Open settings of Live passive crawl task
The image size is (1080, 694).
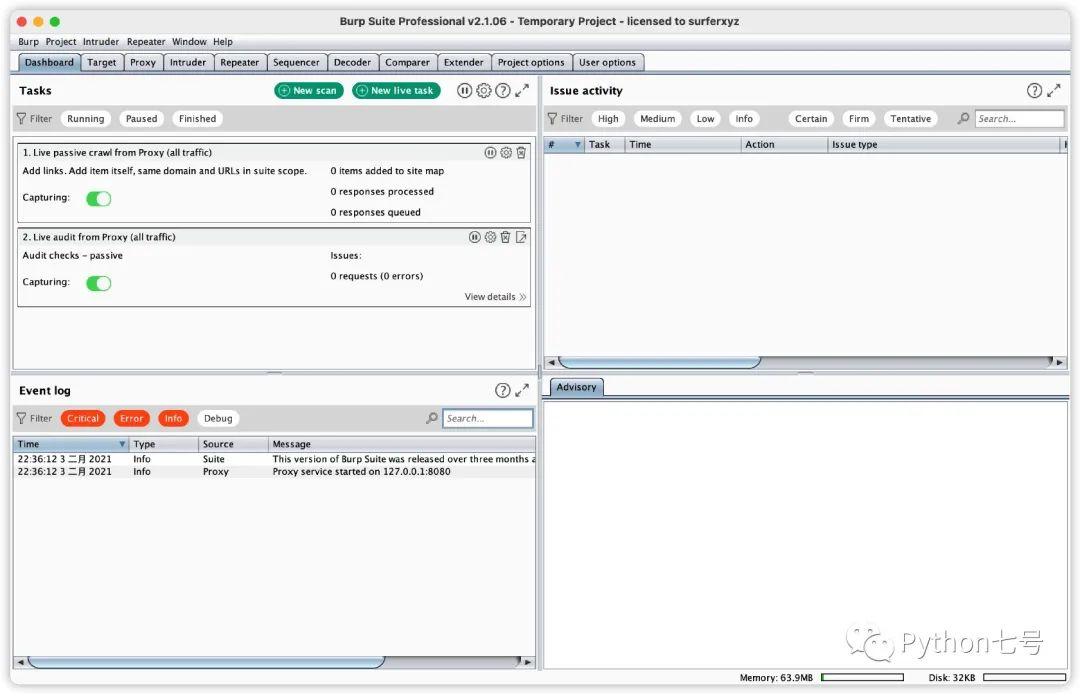pos(506,153)
